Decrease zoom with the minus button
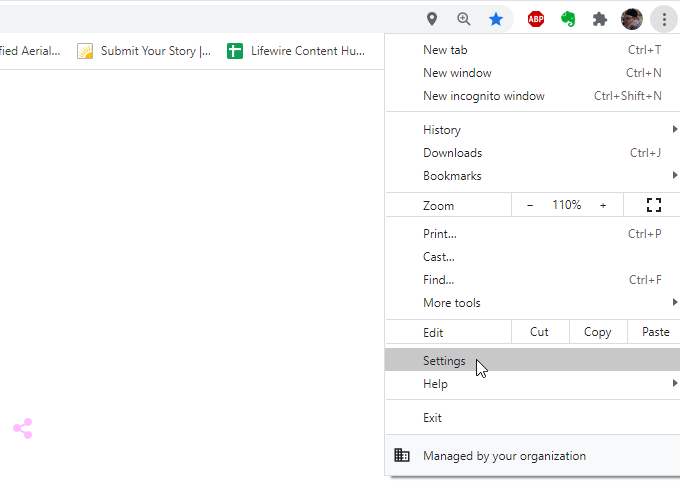The height and width of the screenshot is (482, 680). pyautogui.click(x=530, y=205)
